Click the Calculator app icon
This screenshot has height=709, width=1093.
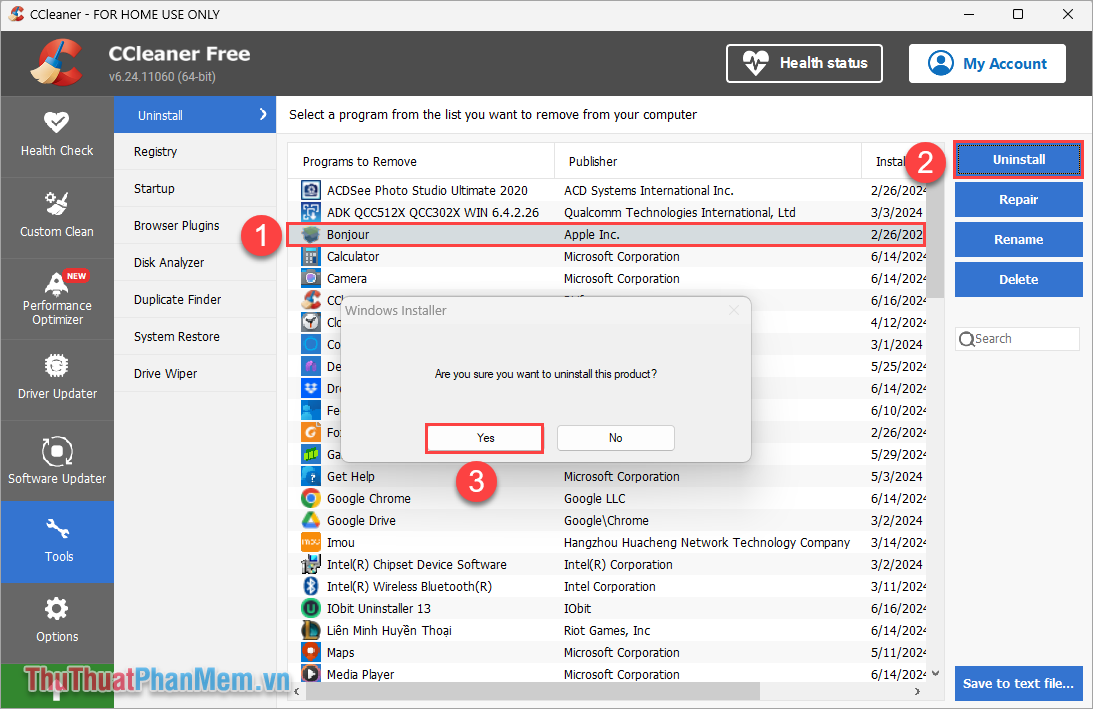click(310, 257)
